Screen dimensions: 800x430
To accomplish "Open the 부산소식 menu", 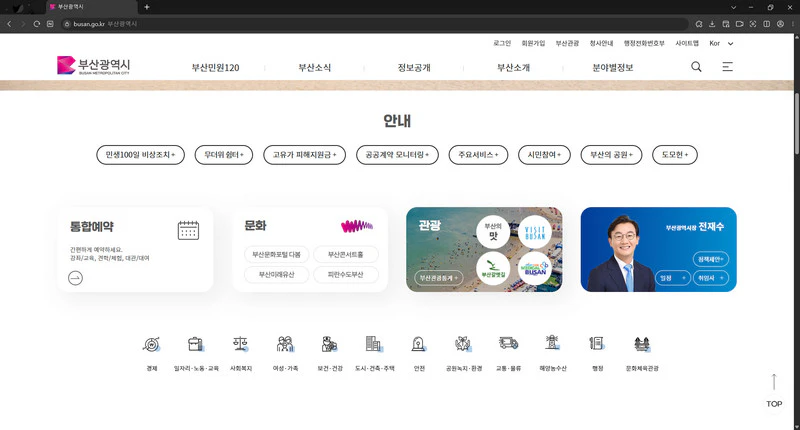I will coord(314,67).
